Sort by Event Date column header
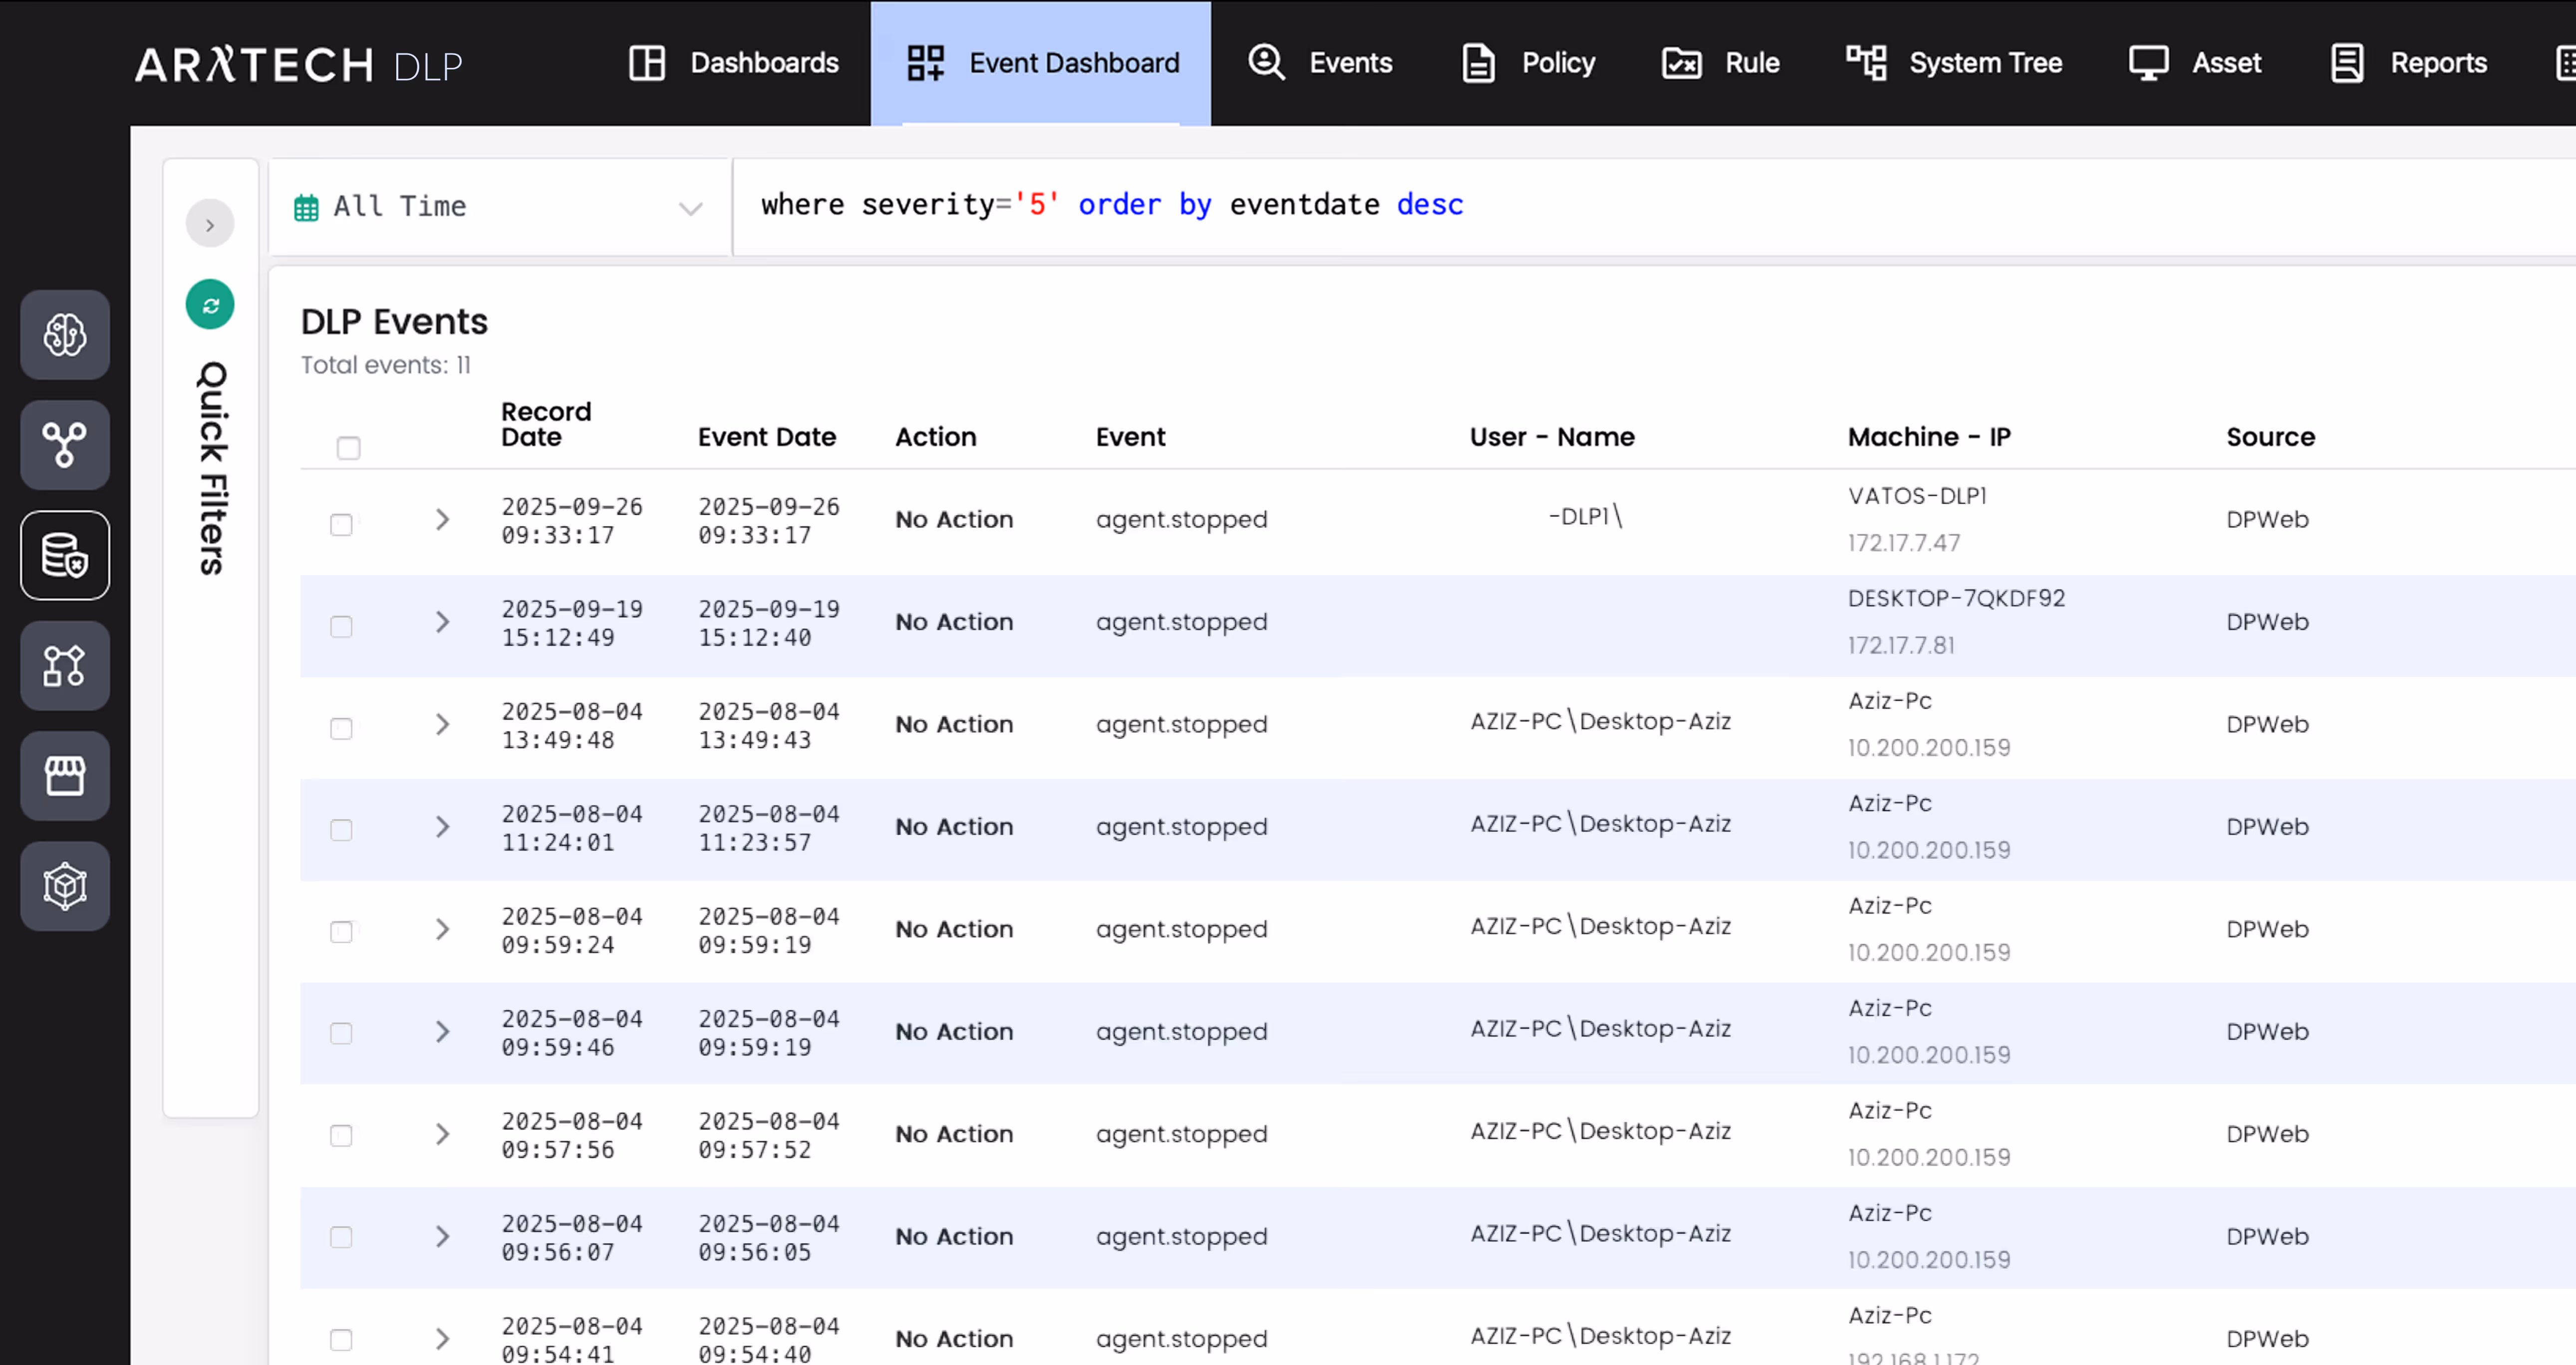 click(766, 437)
